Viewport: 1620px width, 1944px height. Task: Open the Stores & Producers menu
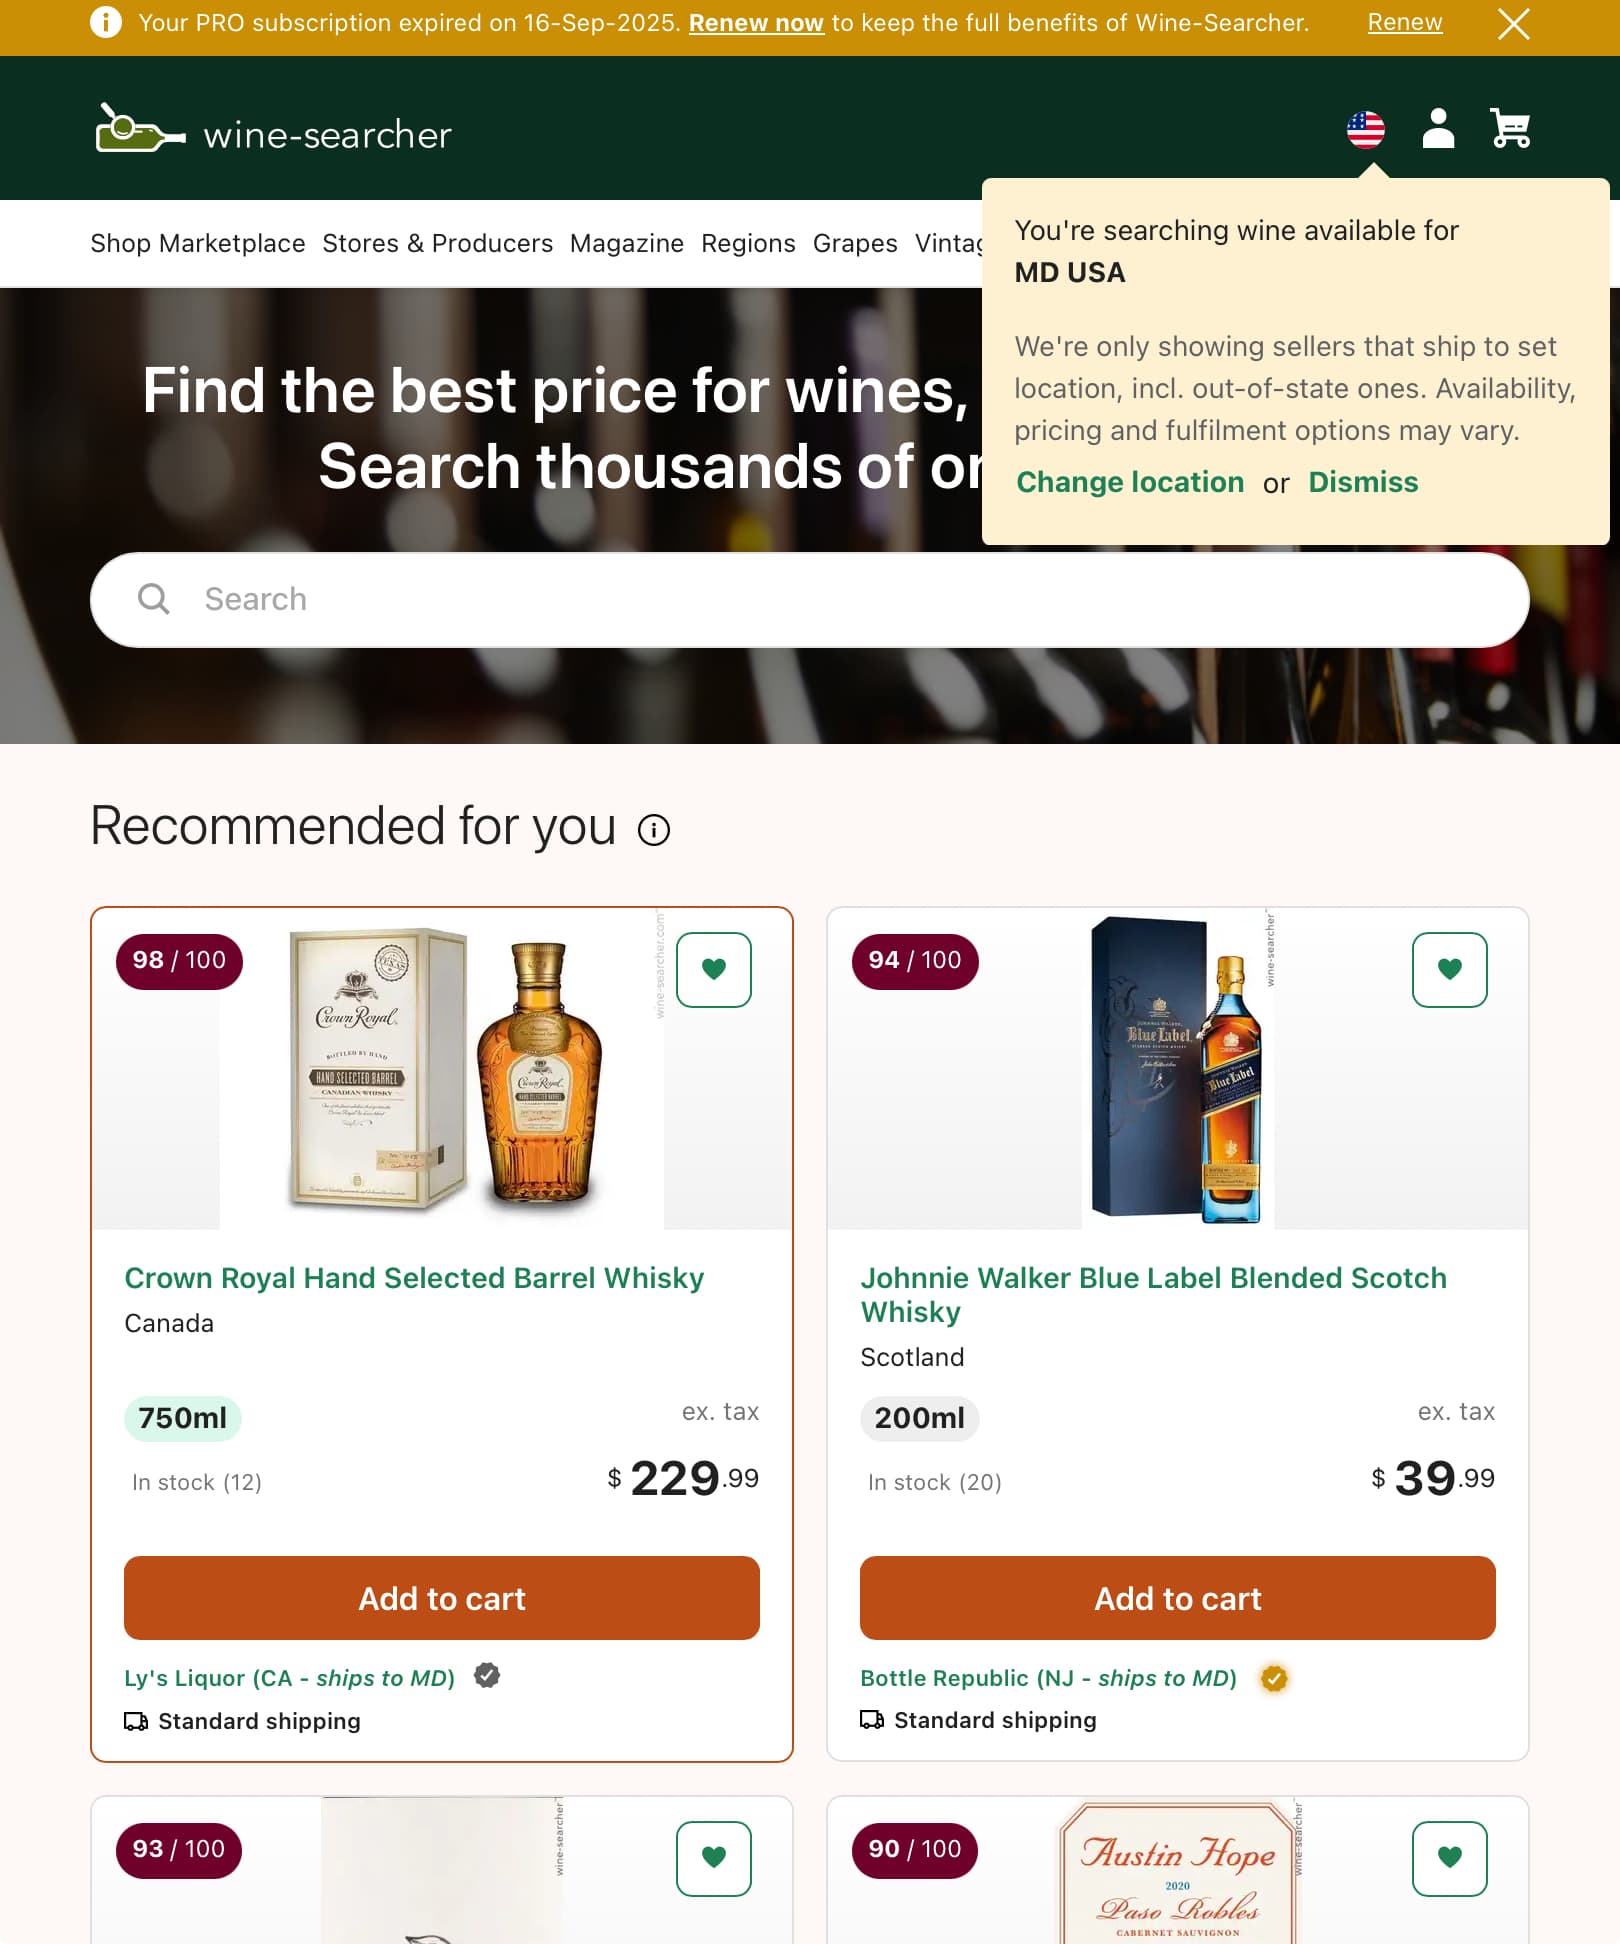[437, 244]
